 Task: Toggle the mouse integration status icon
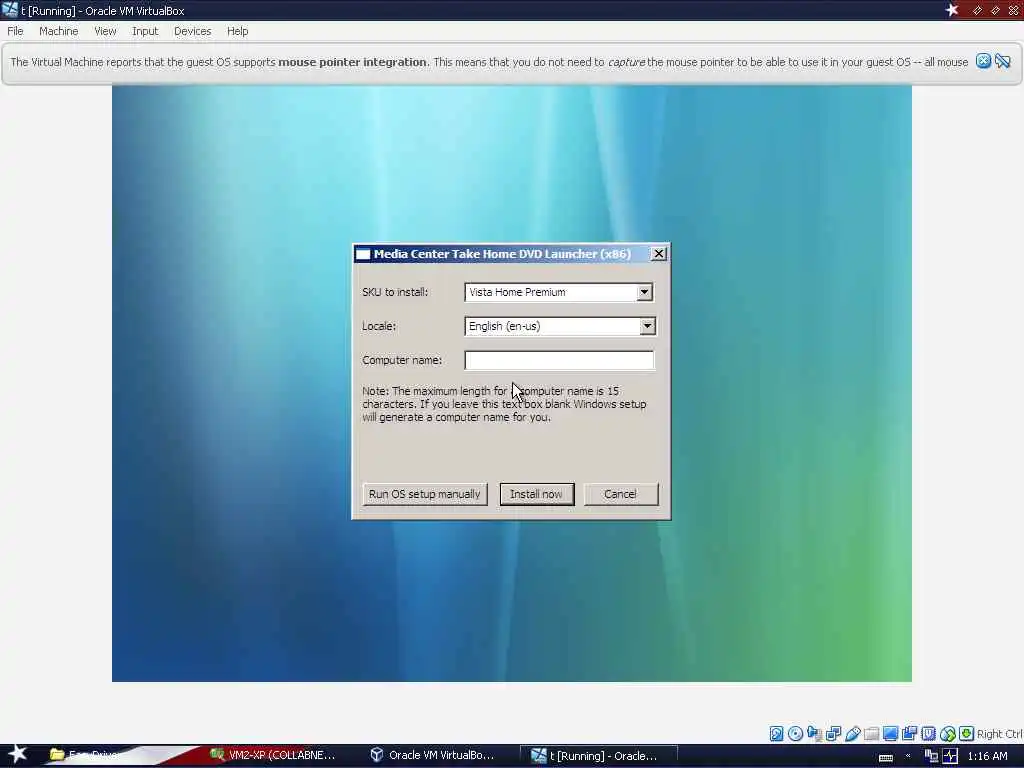coord(948,733)
